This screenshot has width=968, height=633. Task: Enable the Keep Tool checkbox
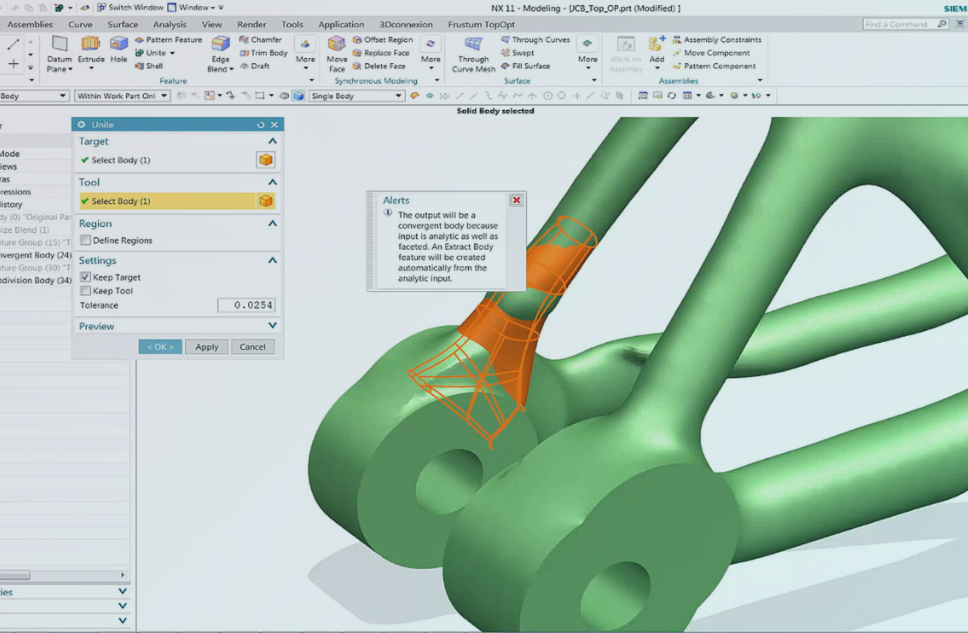coord(86,291)
